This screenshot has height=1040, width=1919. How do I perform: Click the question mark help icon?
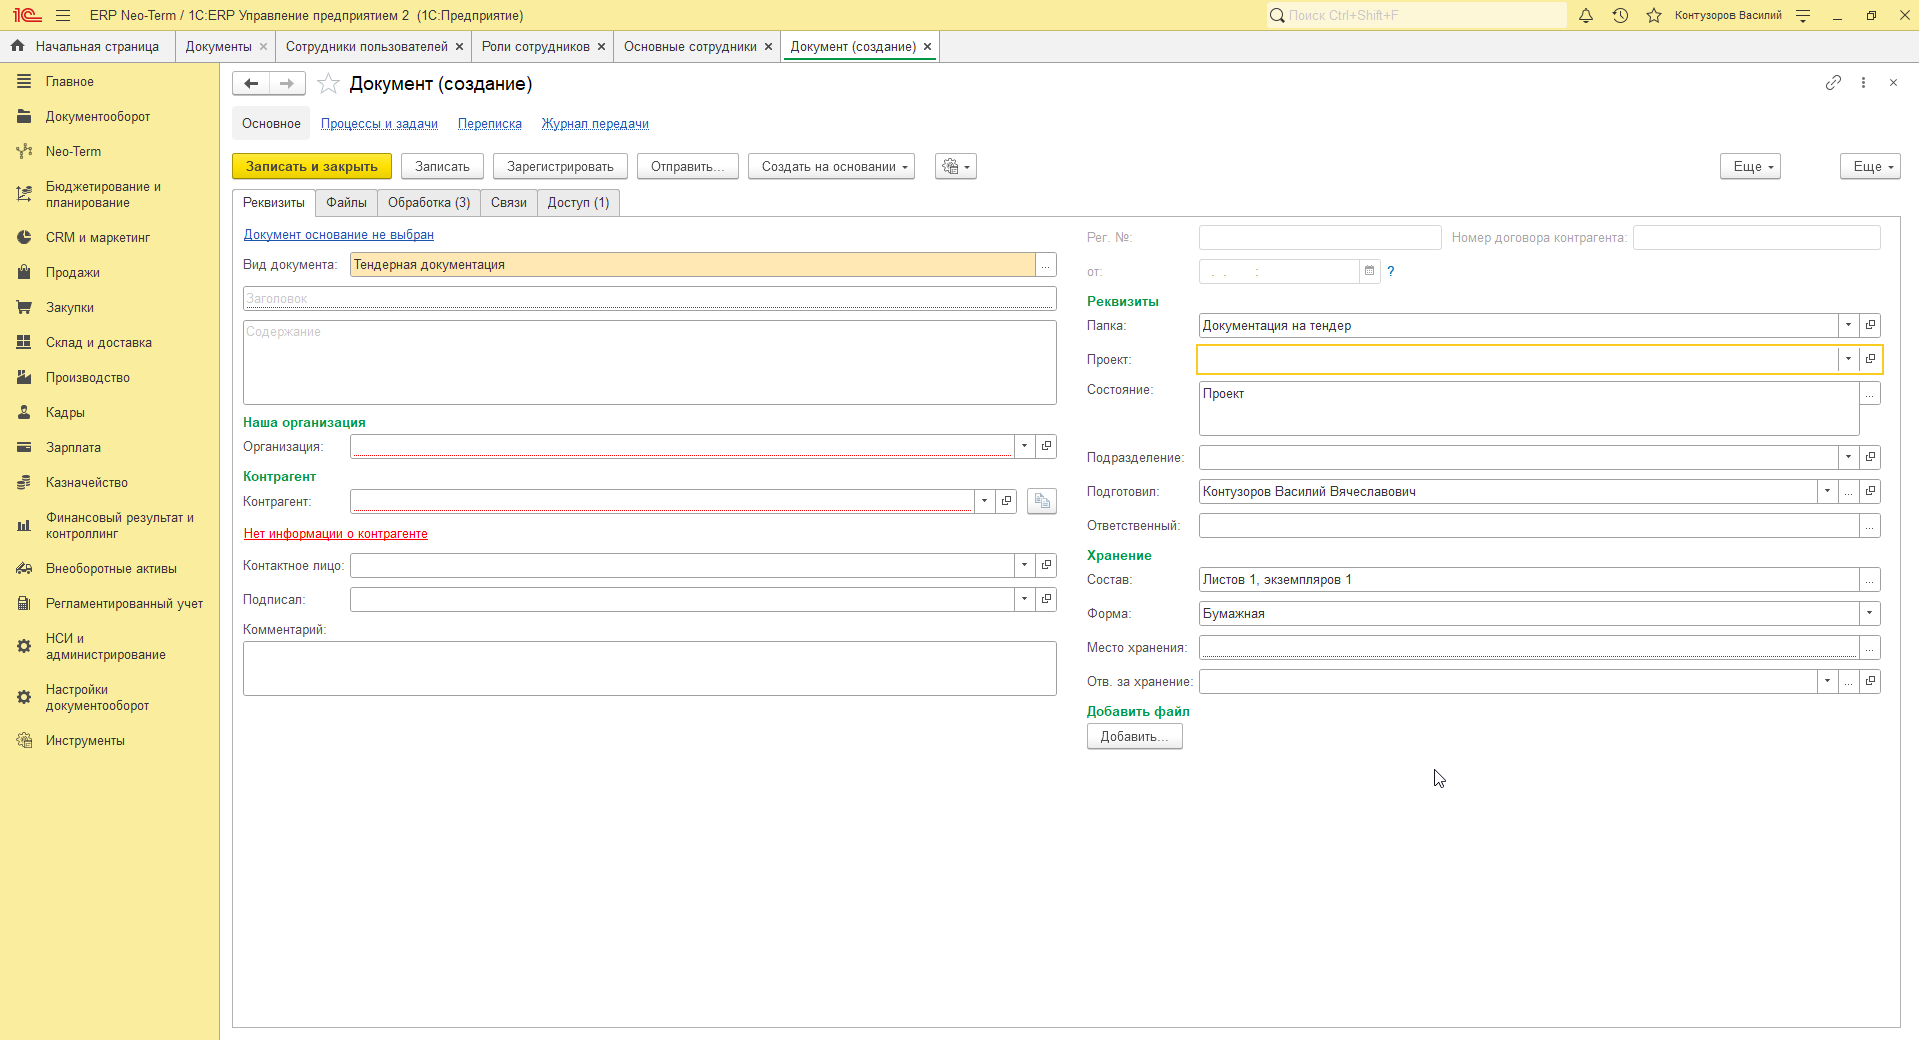1390,271
